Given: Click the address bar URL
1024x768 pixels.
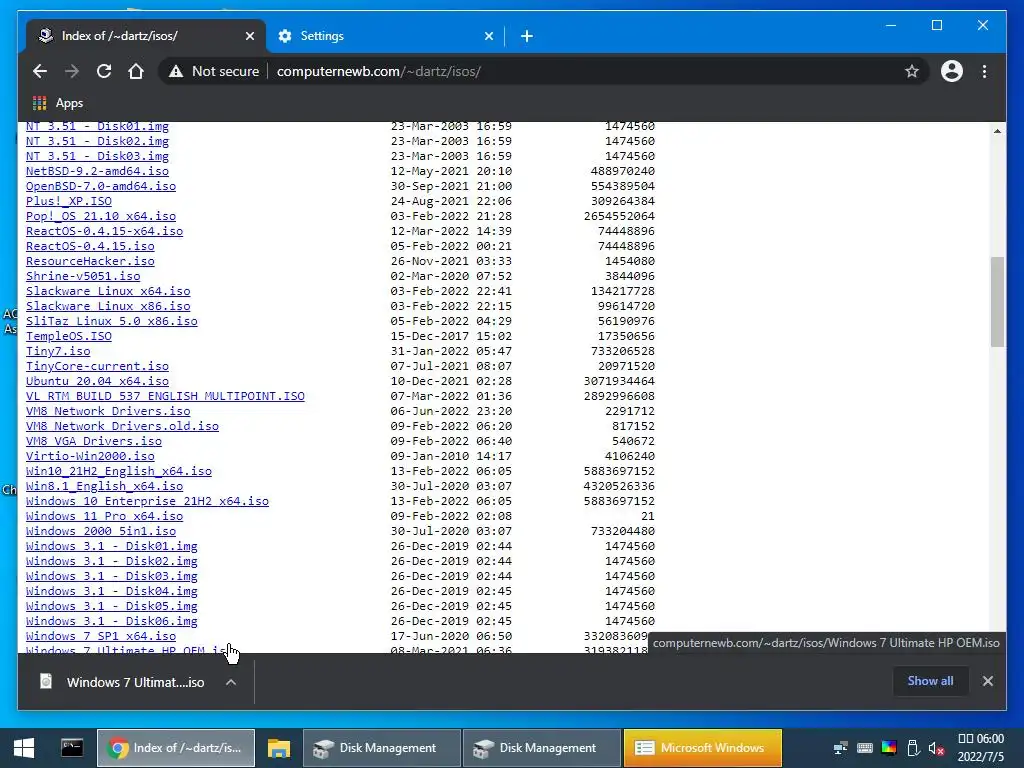Looking at the screenshot, I should [379, 71].
